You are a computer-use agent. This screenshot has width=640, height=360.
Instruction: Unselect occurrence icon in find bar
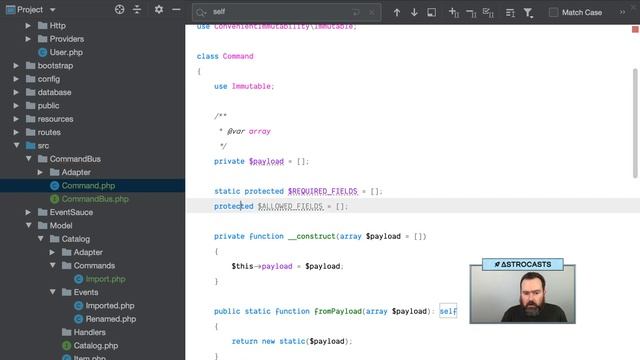click(471, 13)
